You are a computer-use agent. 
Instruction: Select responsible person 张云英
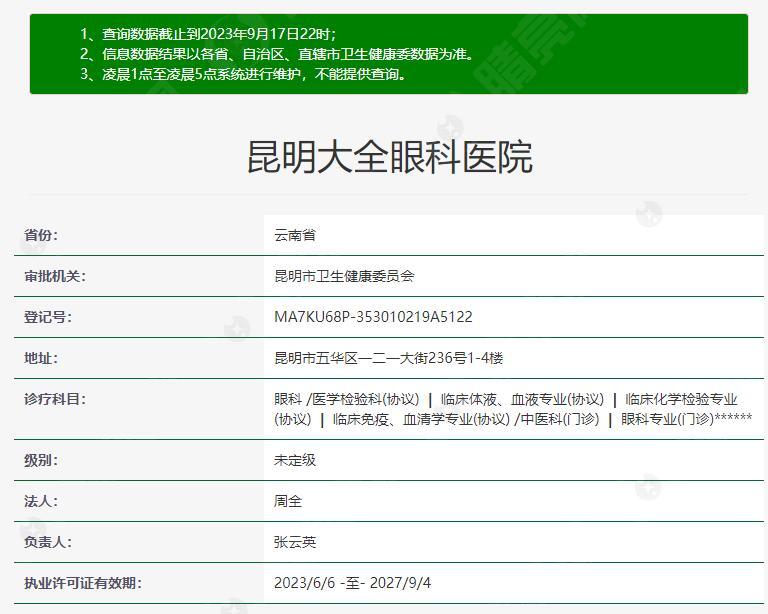[295, 543]
